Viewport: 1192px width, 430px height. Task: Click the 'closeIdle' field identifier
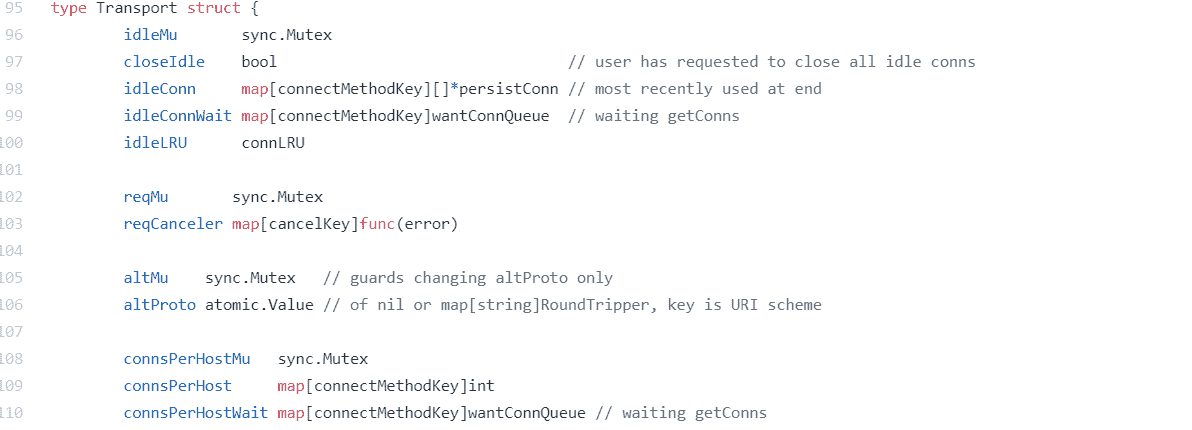(x=164, y=62)
